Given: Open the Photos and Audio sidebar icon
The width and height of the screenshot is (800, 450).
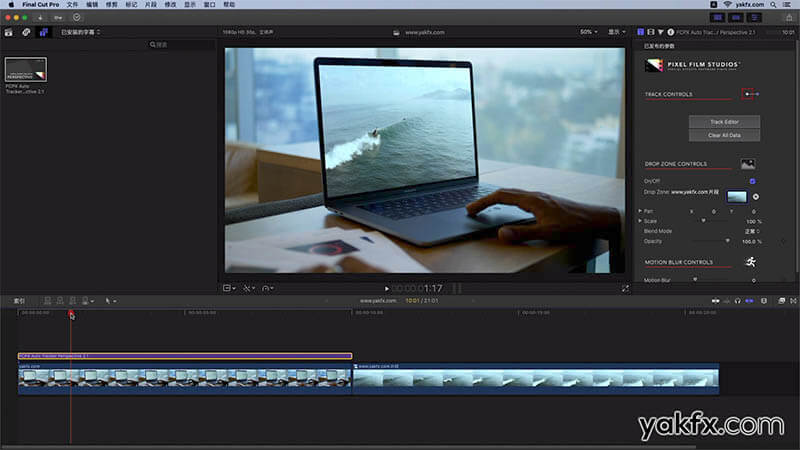Looking at the screenshot, I should tap(26, 32).
